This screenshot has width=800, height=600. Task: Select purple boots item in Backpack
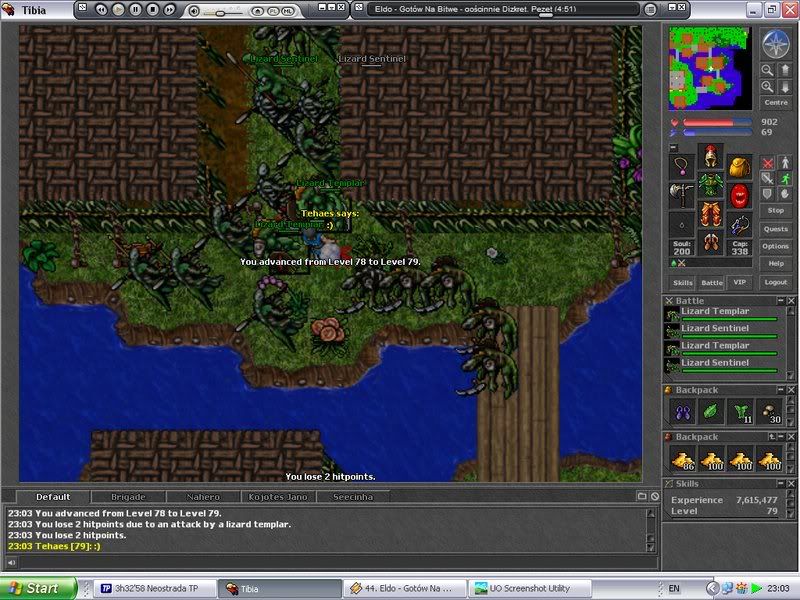(x=683, y=412)
